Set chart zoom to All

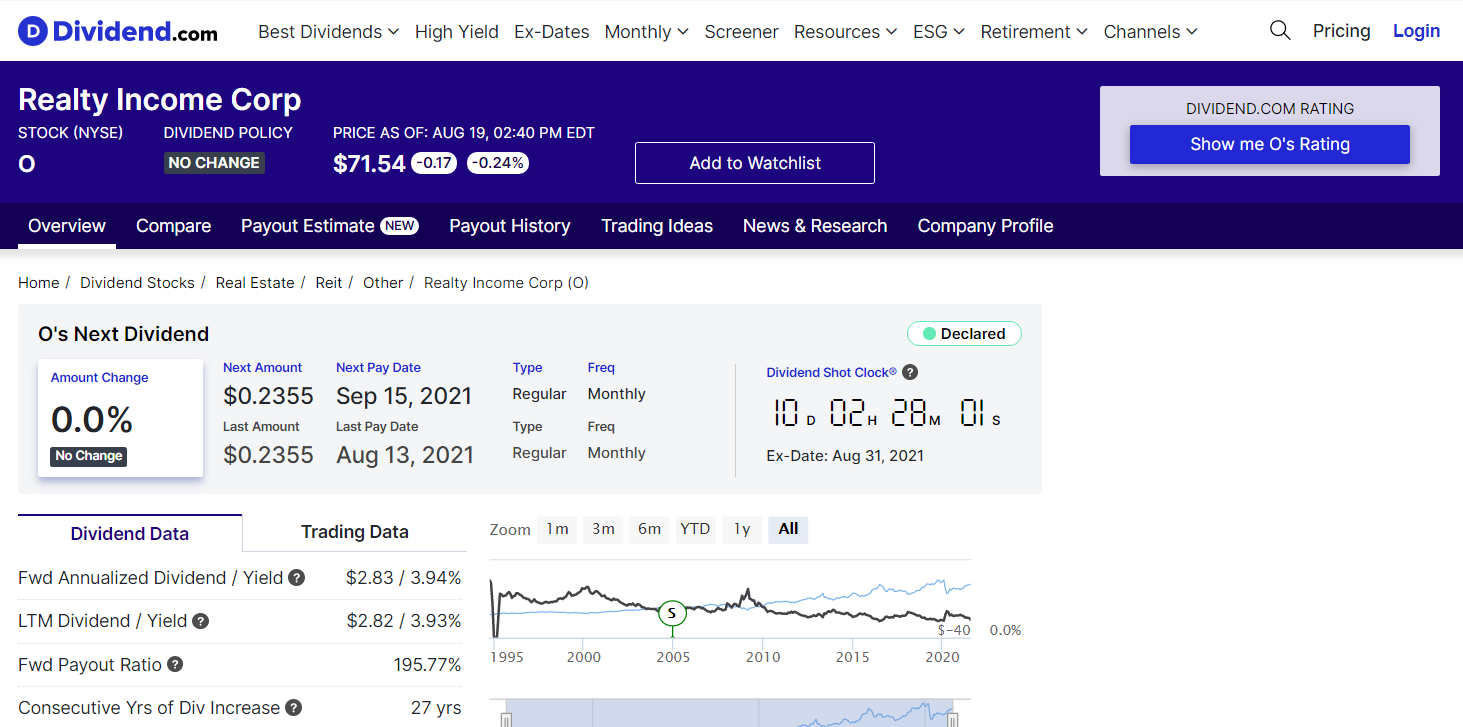click(788, 529)
